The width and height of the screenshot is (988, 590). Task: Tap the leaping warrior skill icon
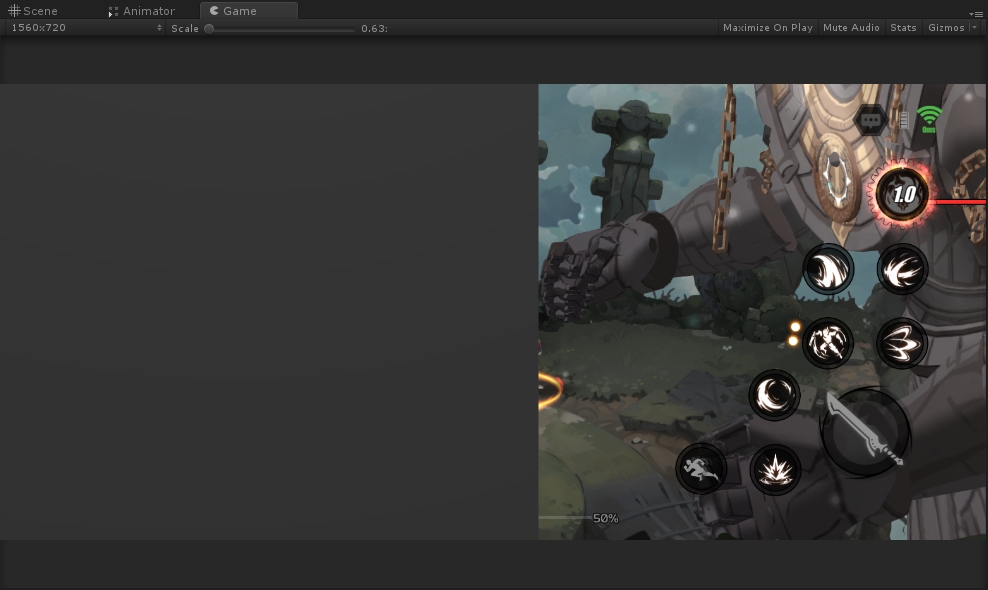tap(827, 343)
